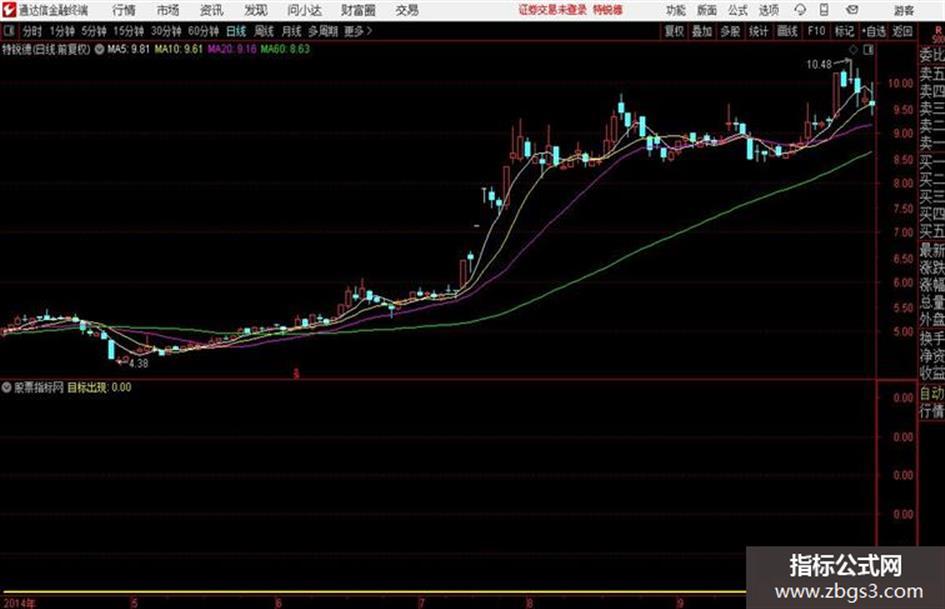This screenshot has height=609, width=945.
Task: Expand the indicator dropdown next to 特锐德 title
Action: tap(99, 49)
